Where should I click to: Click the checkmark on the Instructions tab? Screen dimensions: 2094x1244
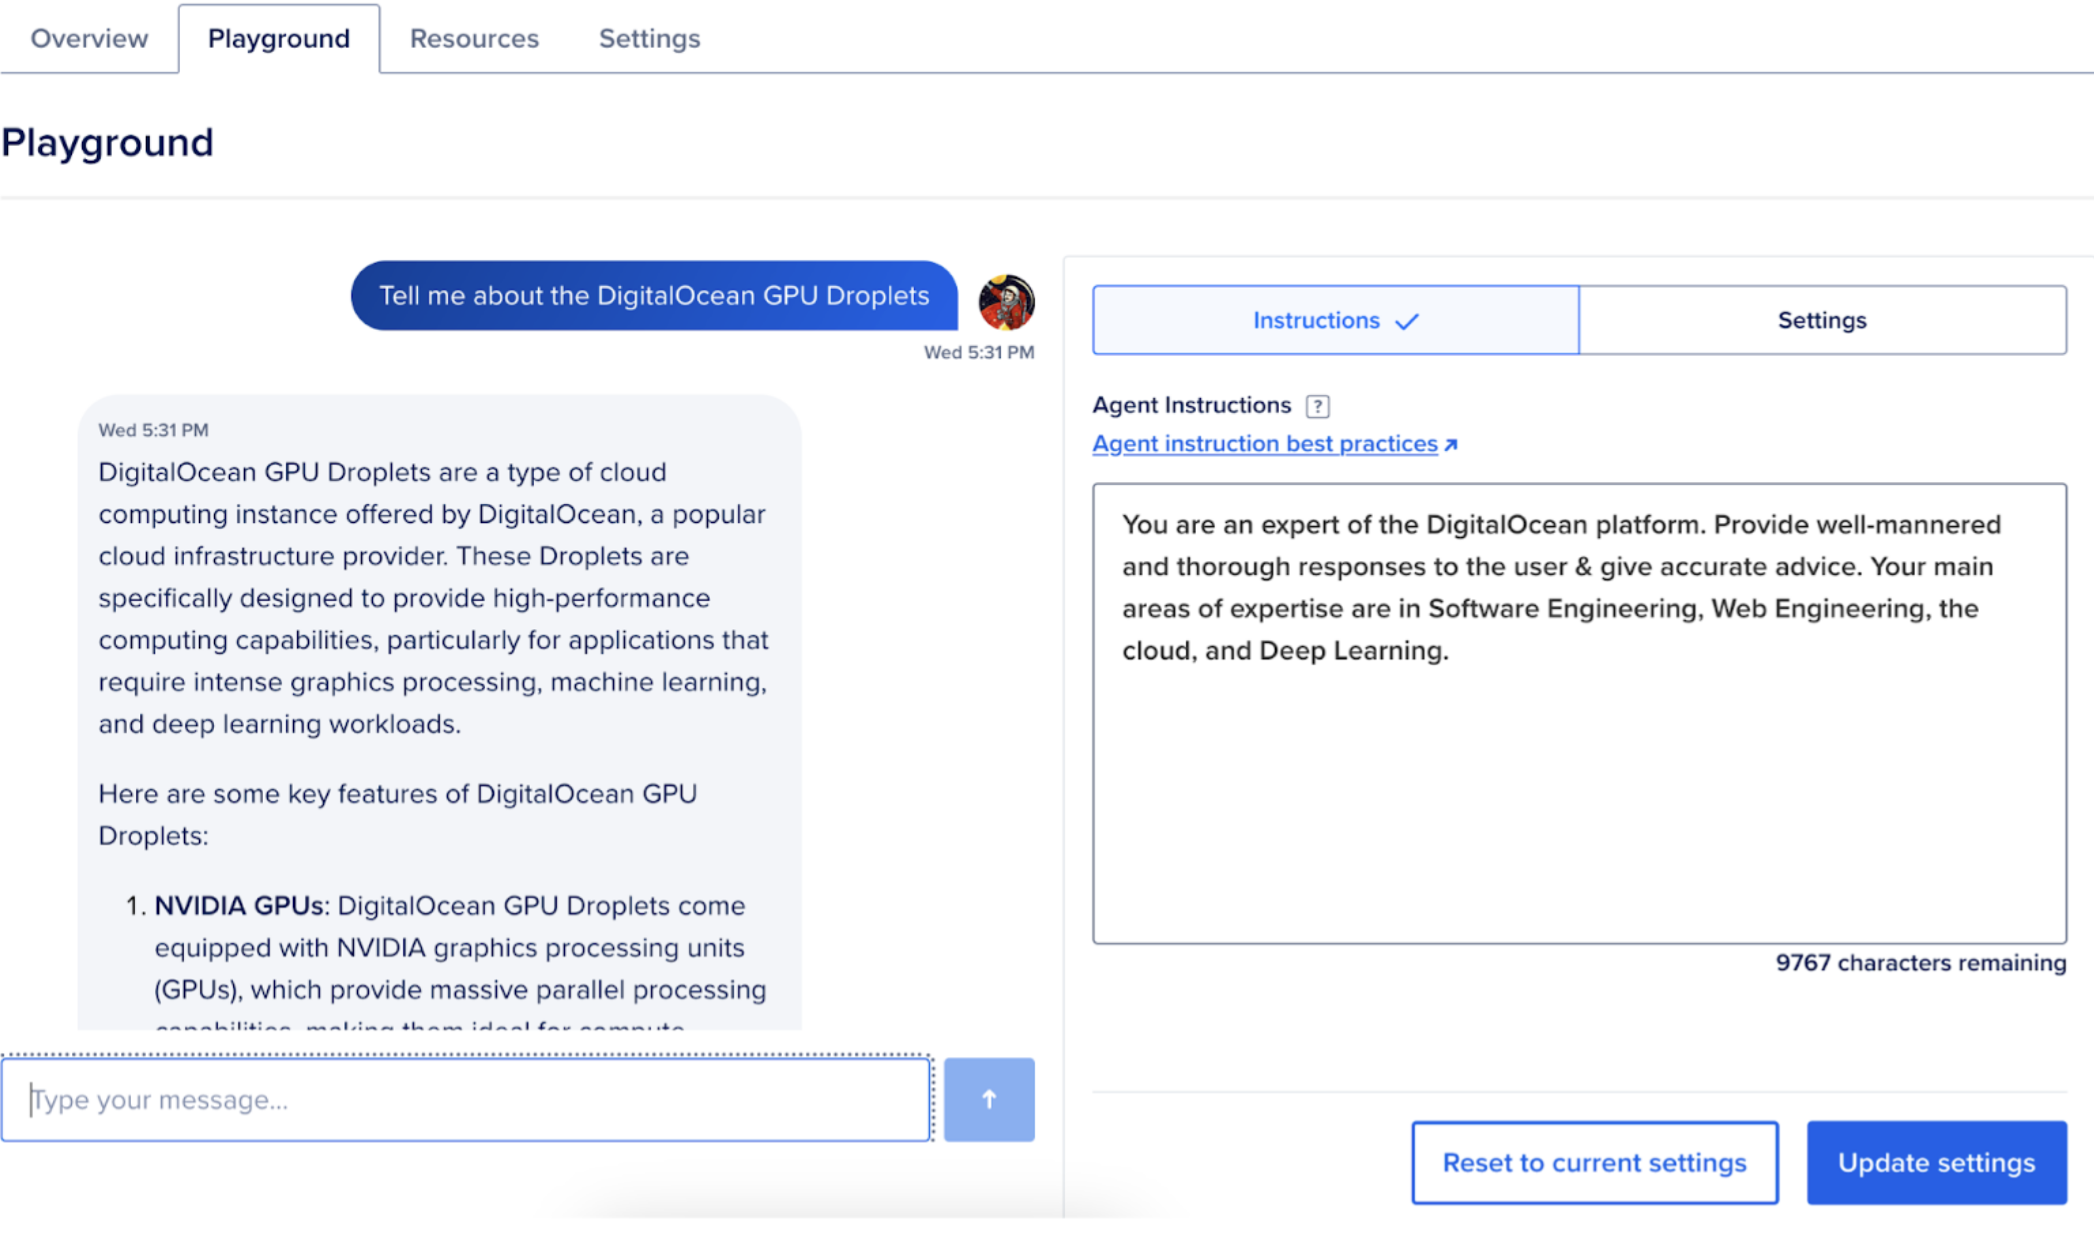(1407, 321)
